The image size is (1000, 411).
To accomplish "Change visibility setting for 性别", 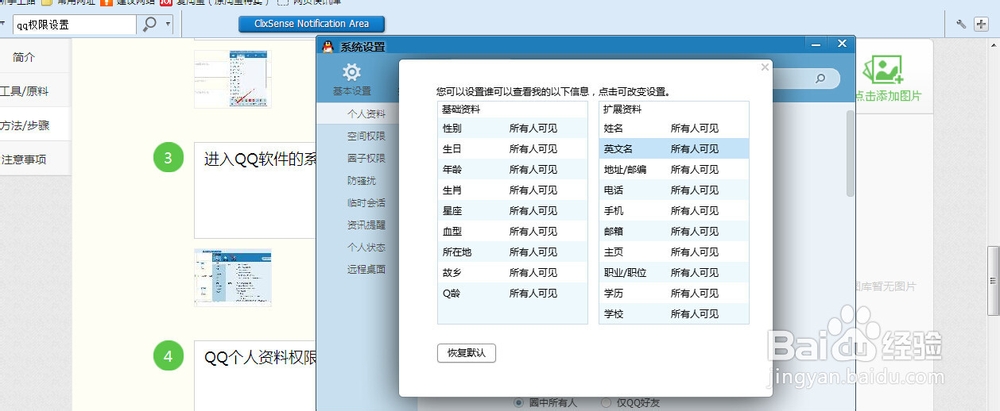I will (x=533, y=128).
